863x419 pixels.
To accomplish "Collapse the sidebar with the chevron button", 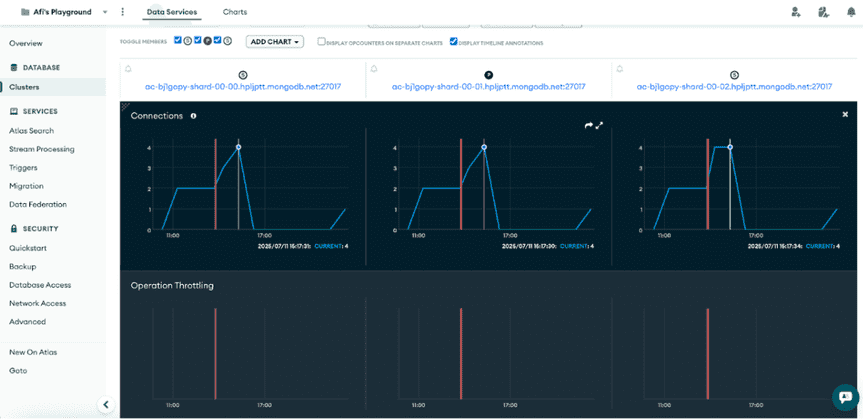I will tap(106, 405).
